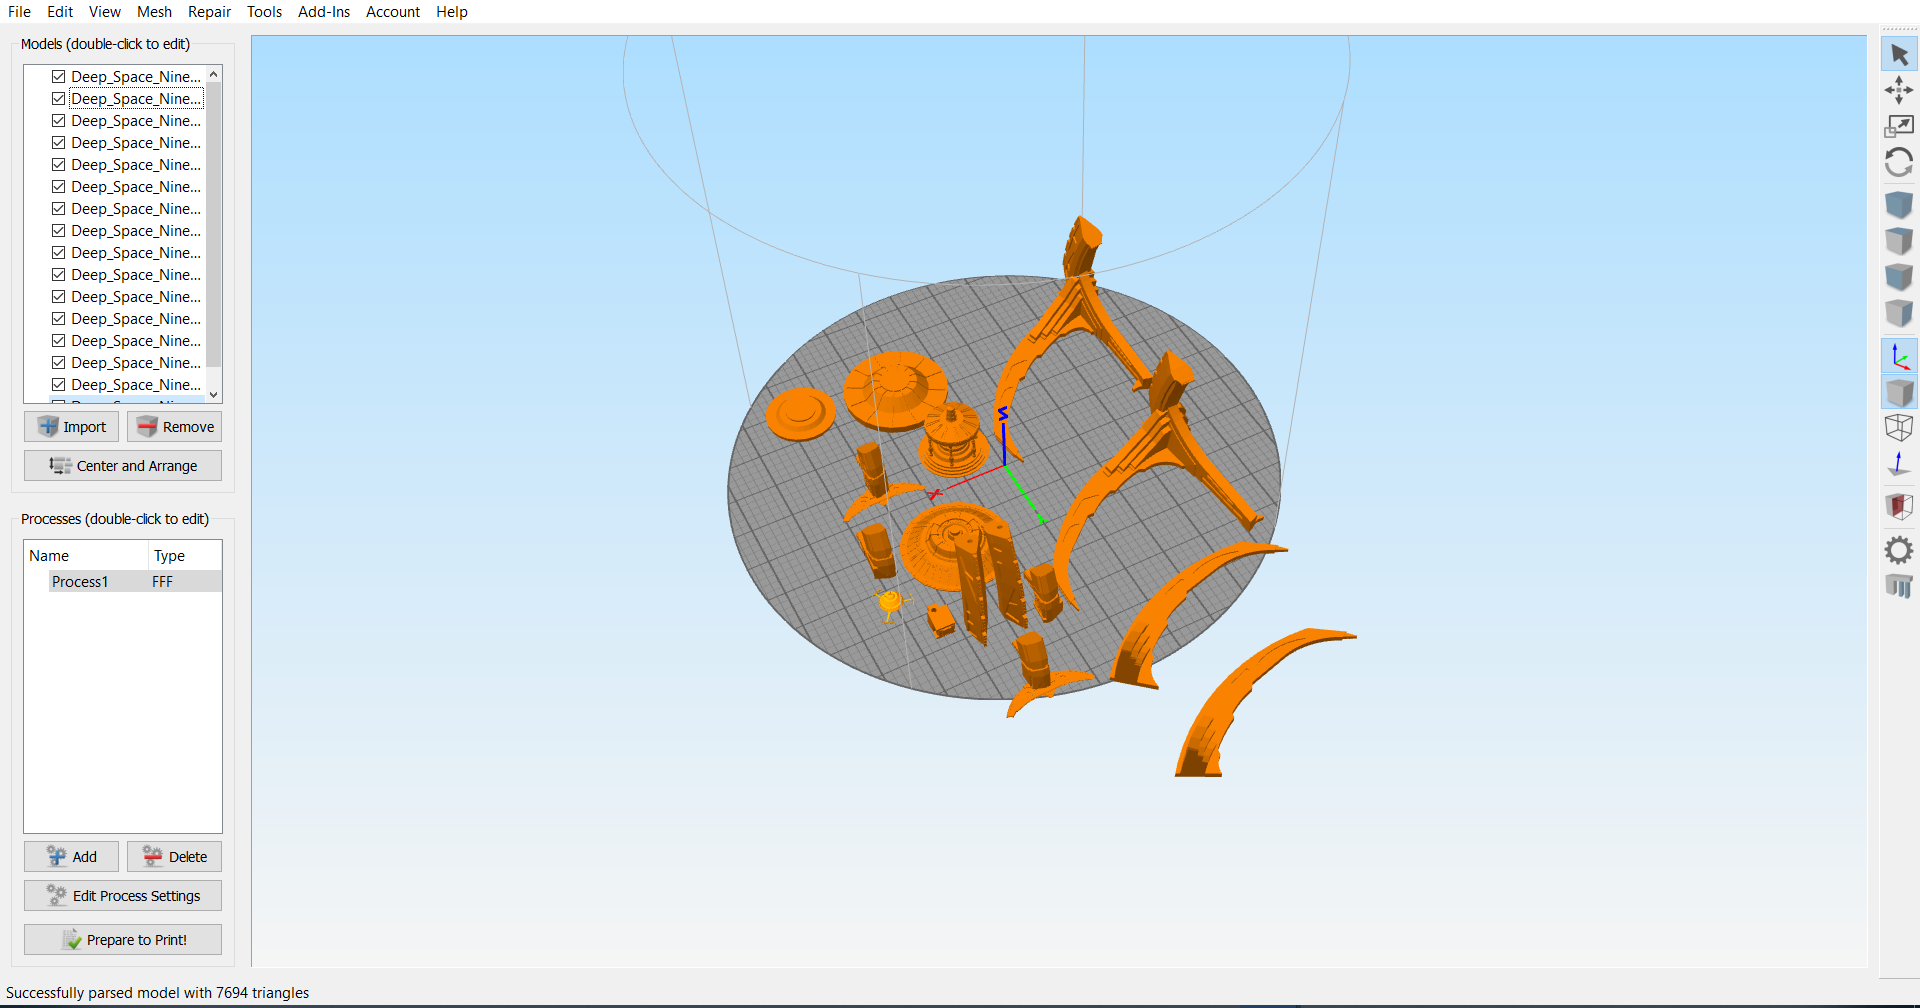Switch to the side view cube

(1899, 313)
